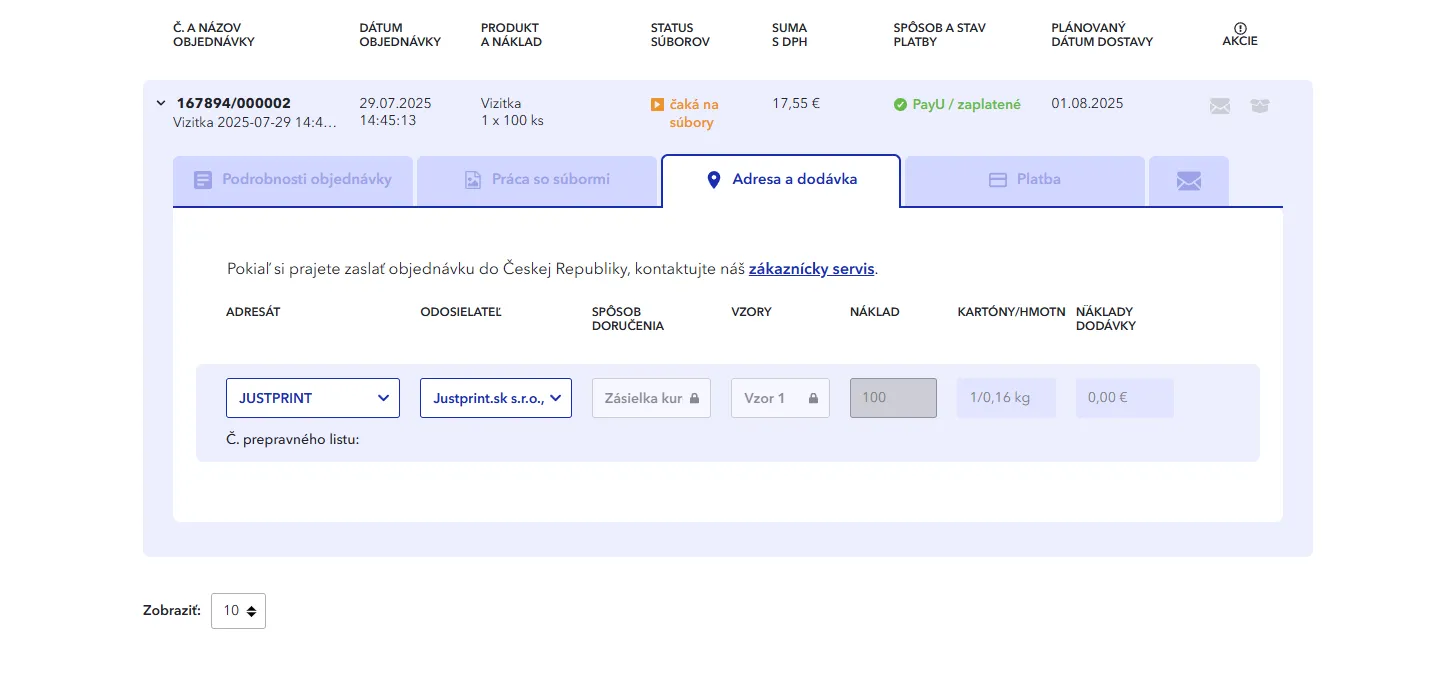
Task: Click the orange 'čaká na súbory' status icon
Action: point(657,104)
